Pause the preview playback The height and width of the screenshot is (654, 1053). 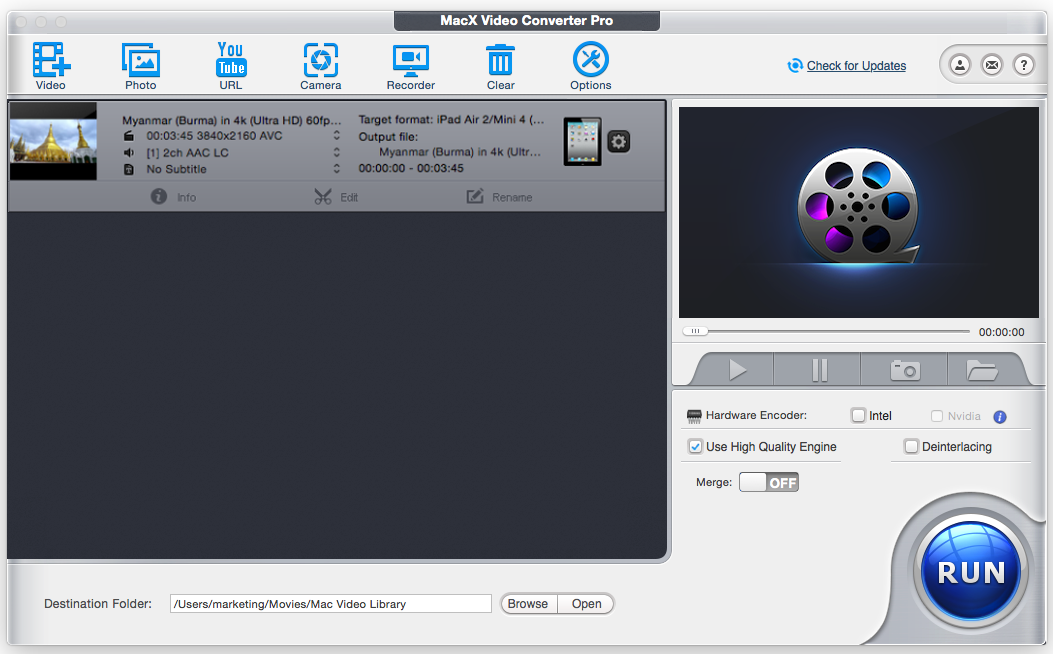(x=819, y=370)
